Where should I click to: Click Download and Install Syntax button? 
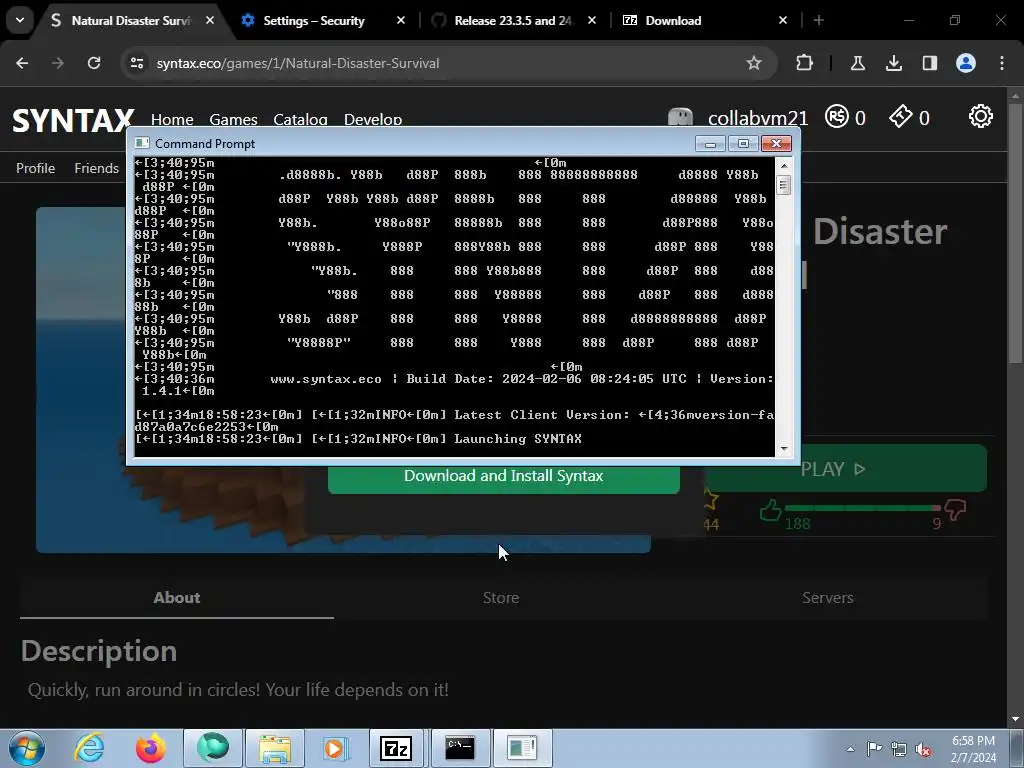tap(504, 478)
